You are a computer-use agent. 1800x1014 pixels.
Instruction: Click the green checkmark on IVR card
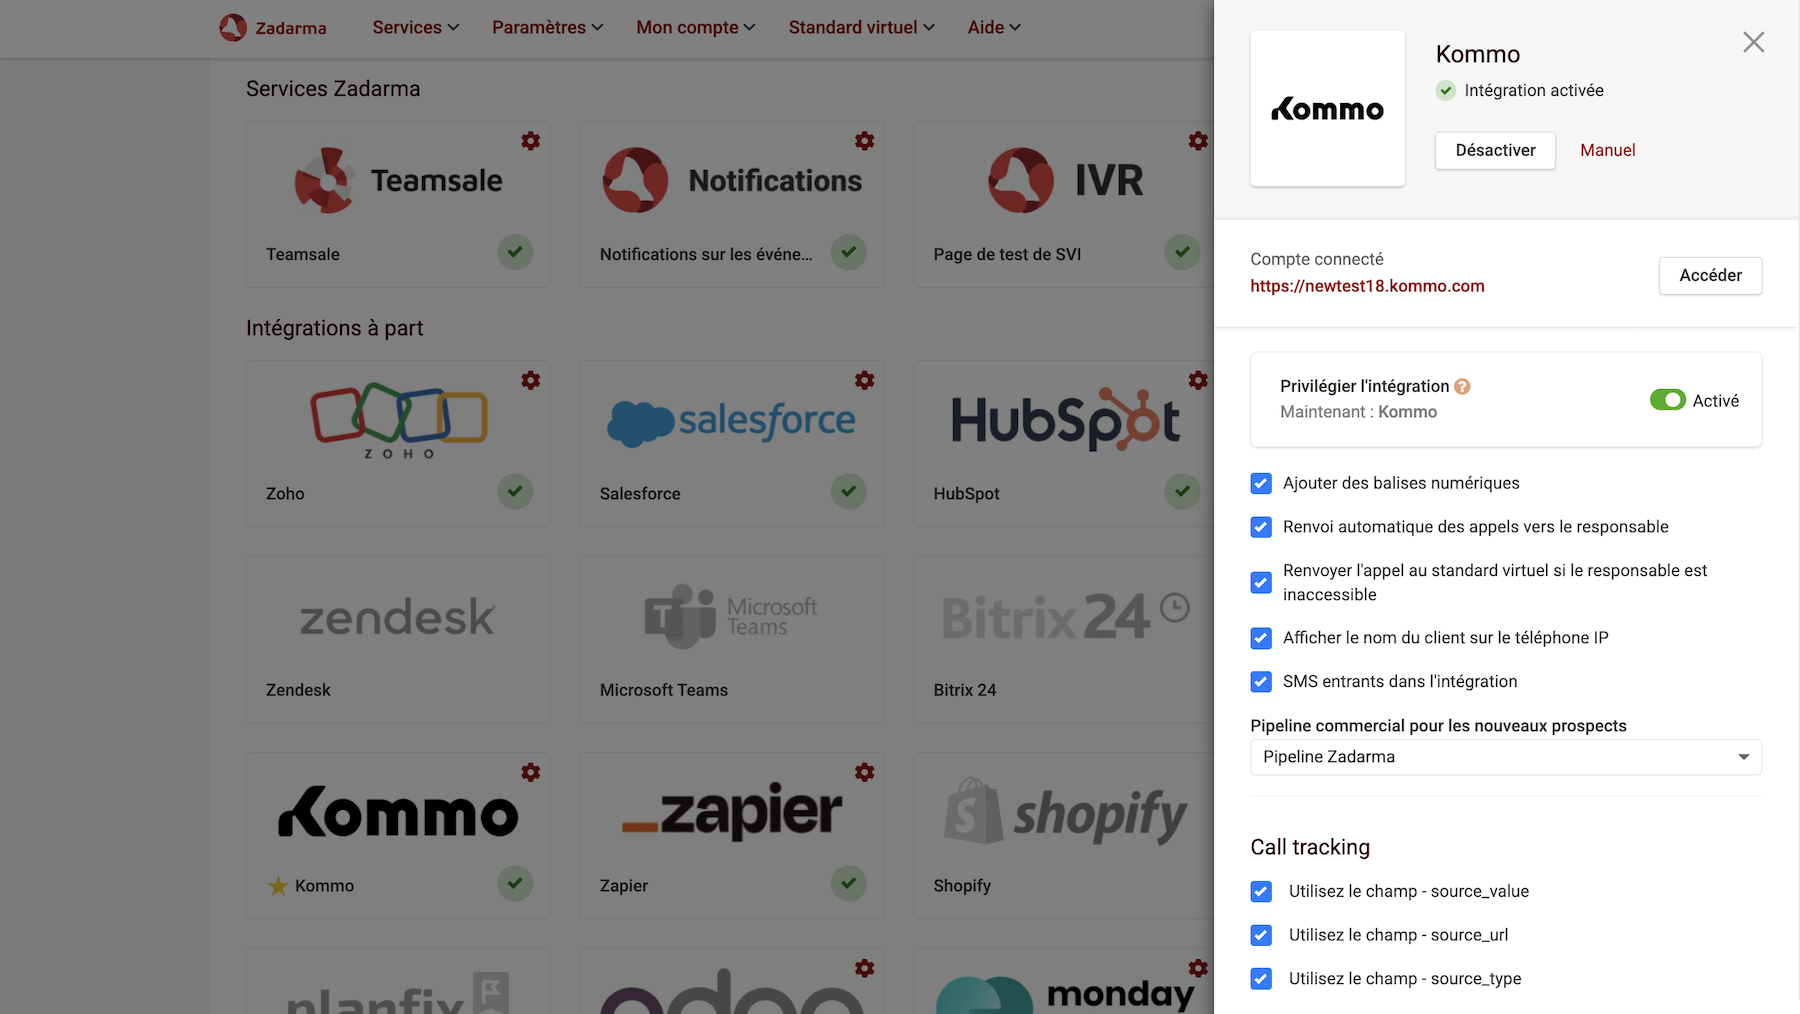(1182, 252)
